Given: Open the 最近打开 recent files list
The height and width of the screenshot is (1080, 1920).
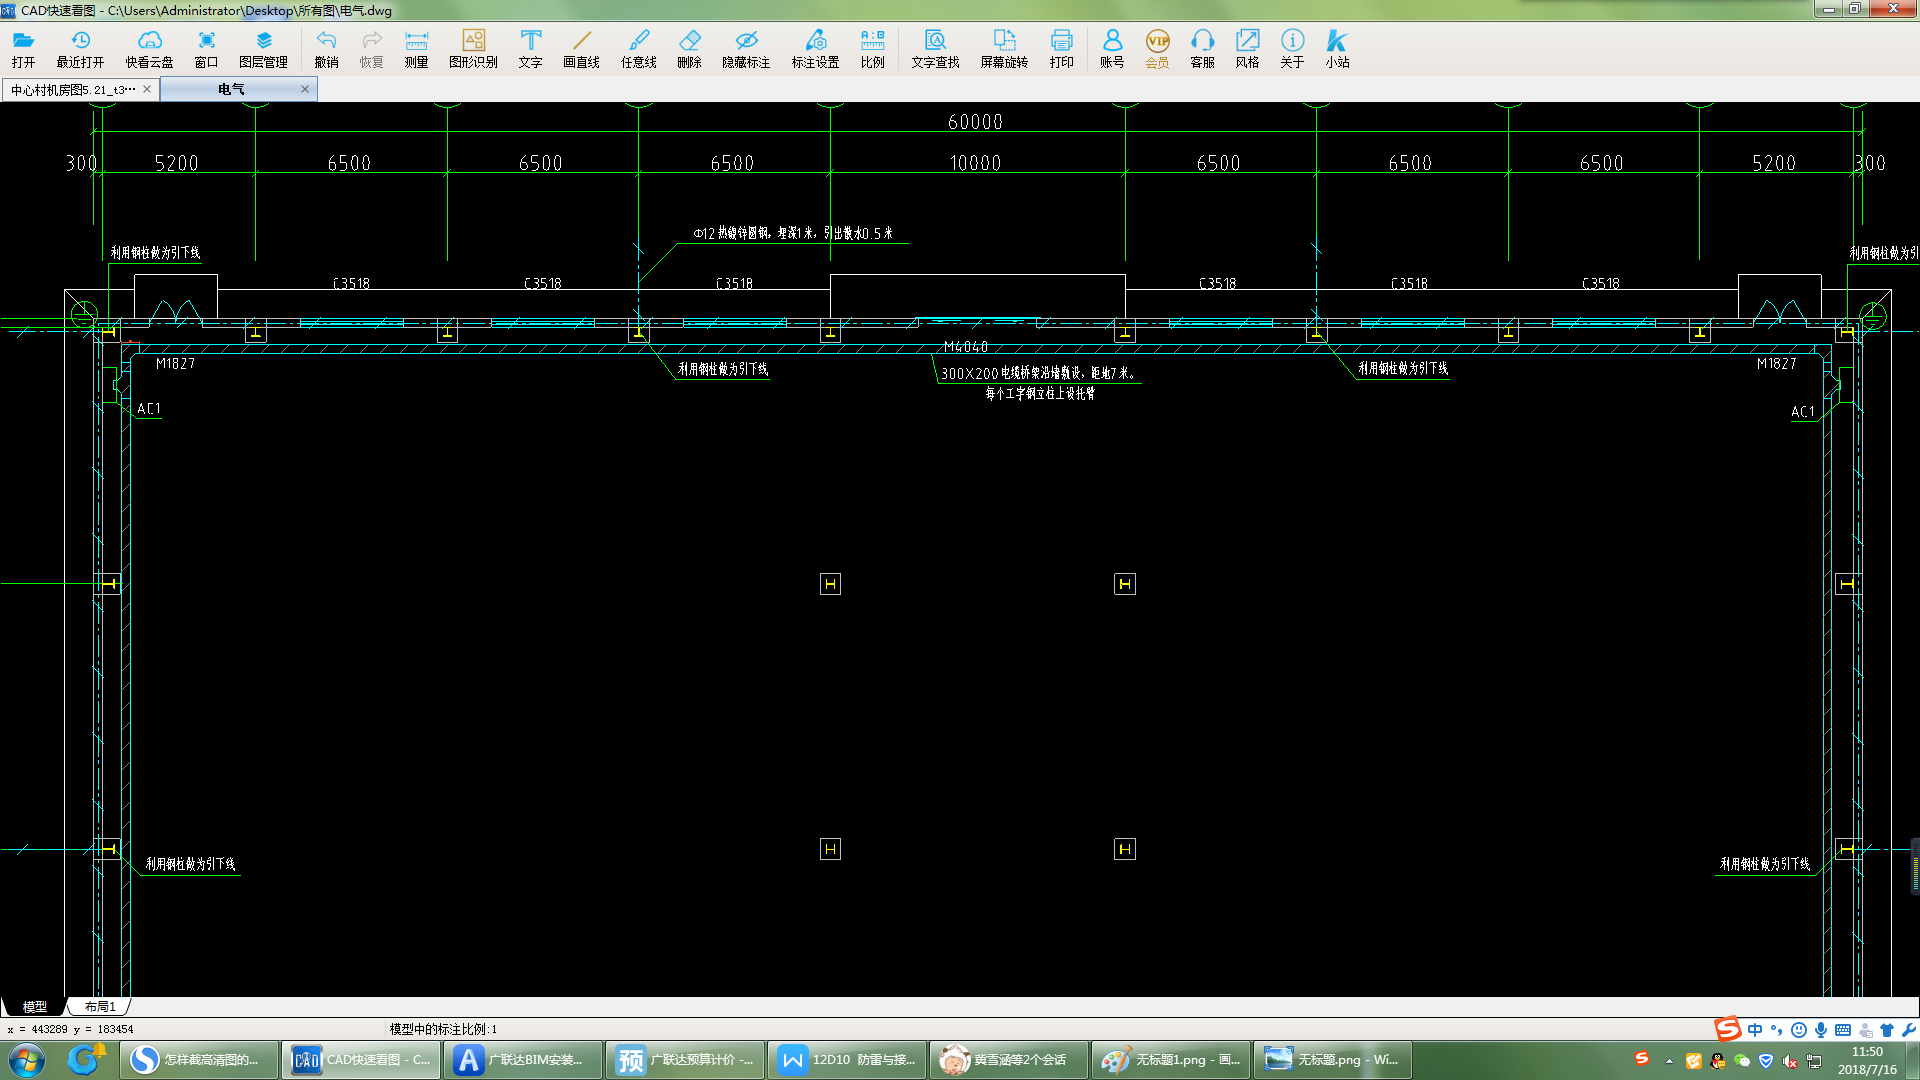Looking at the screenshot, I should (80, 48).
